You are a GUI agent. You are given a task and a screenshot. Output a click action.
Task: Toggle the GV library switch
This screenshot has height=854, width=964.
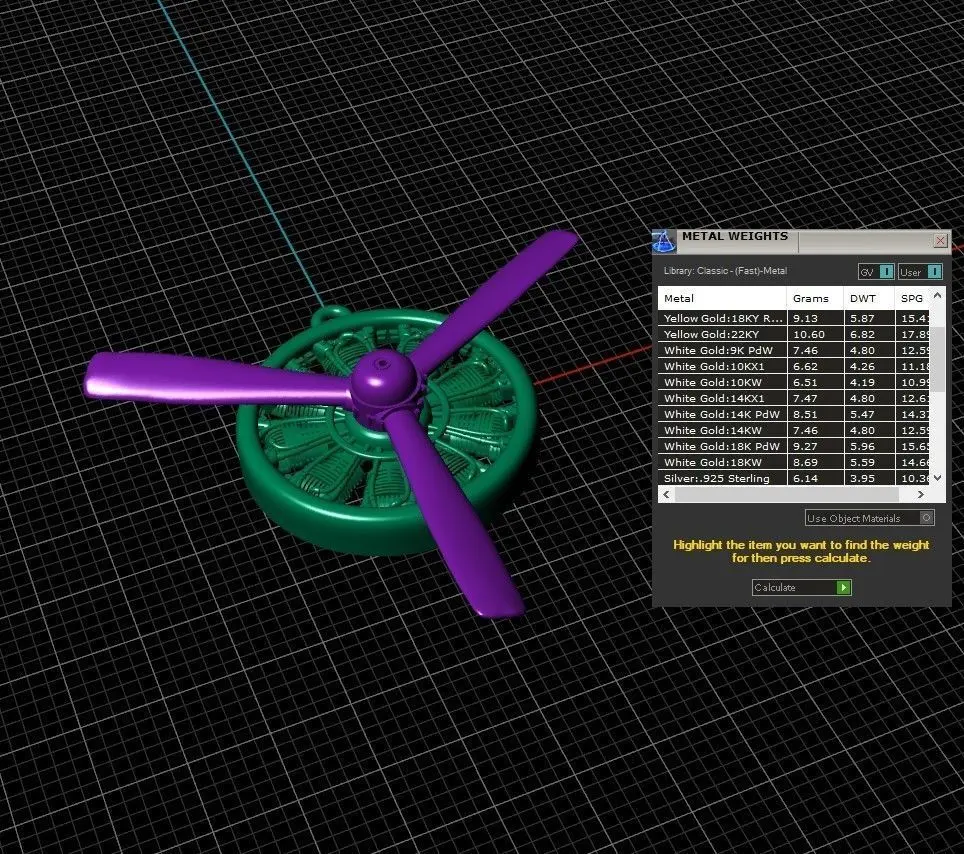[x=876, y=272]
